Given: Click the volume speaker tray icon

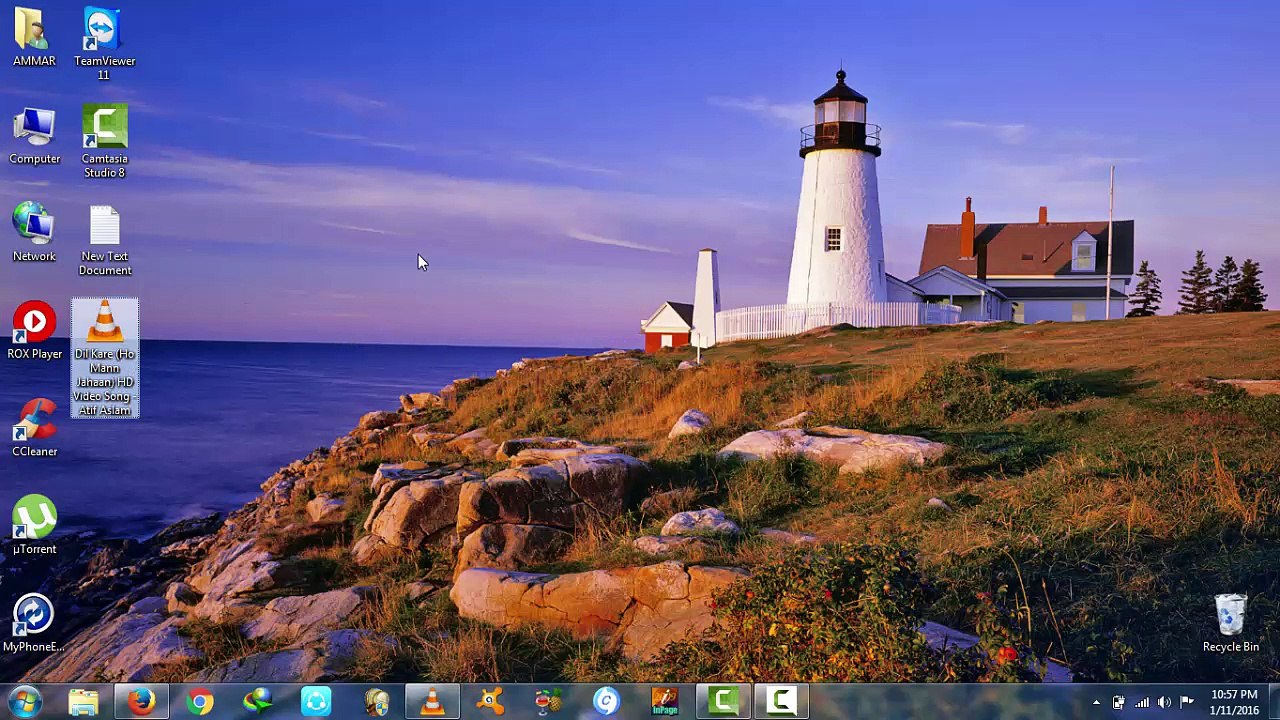Looking at the screenshot, I should [x=1164, y=703].
